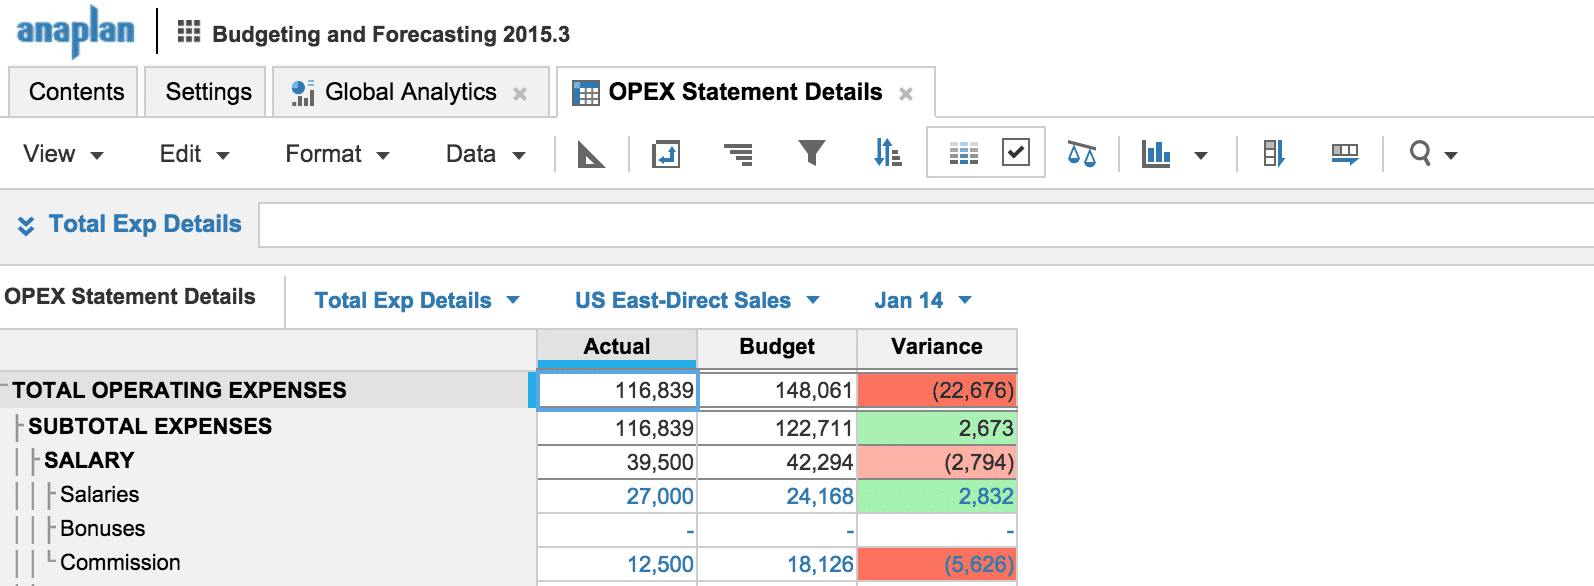Screen dimensions: 1594x586
Task: Open the models grid icon
Action: (x=189, y=33)
